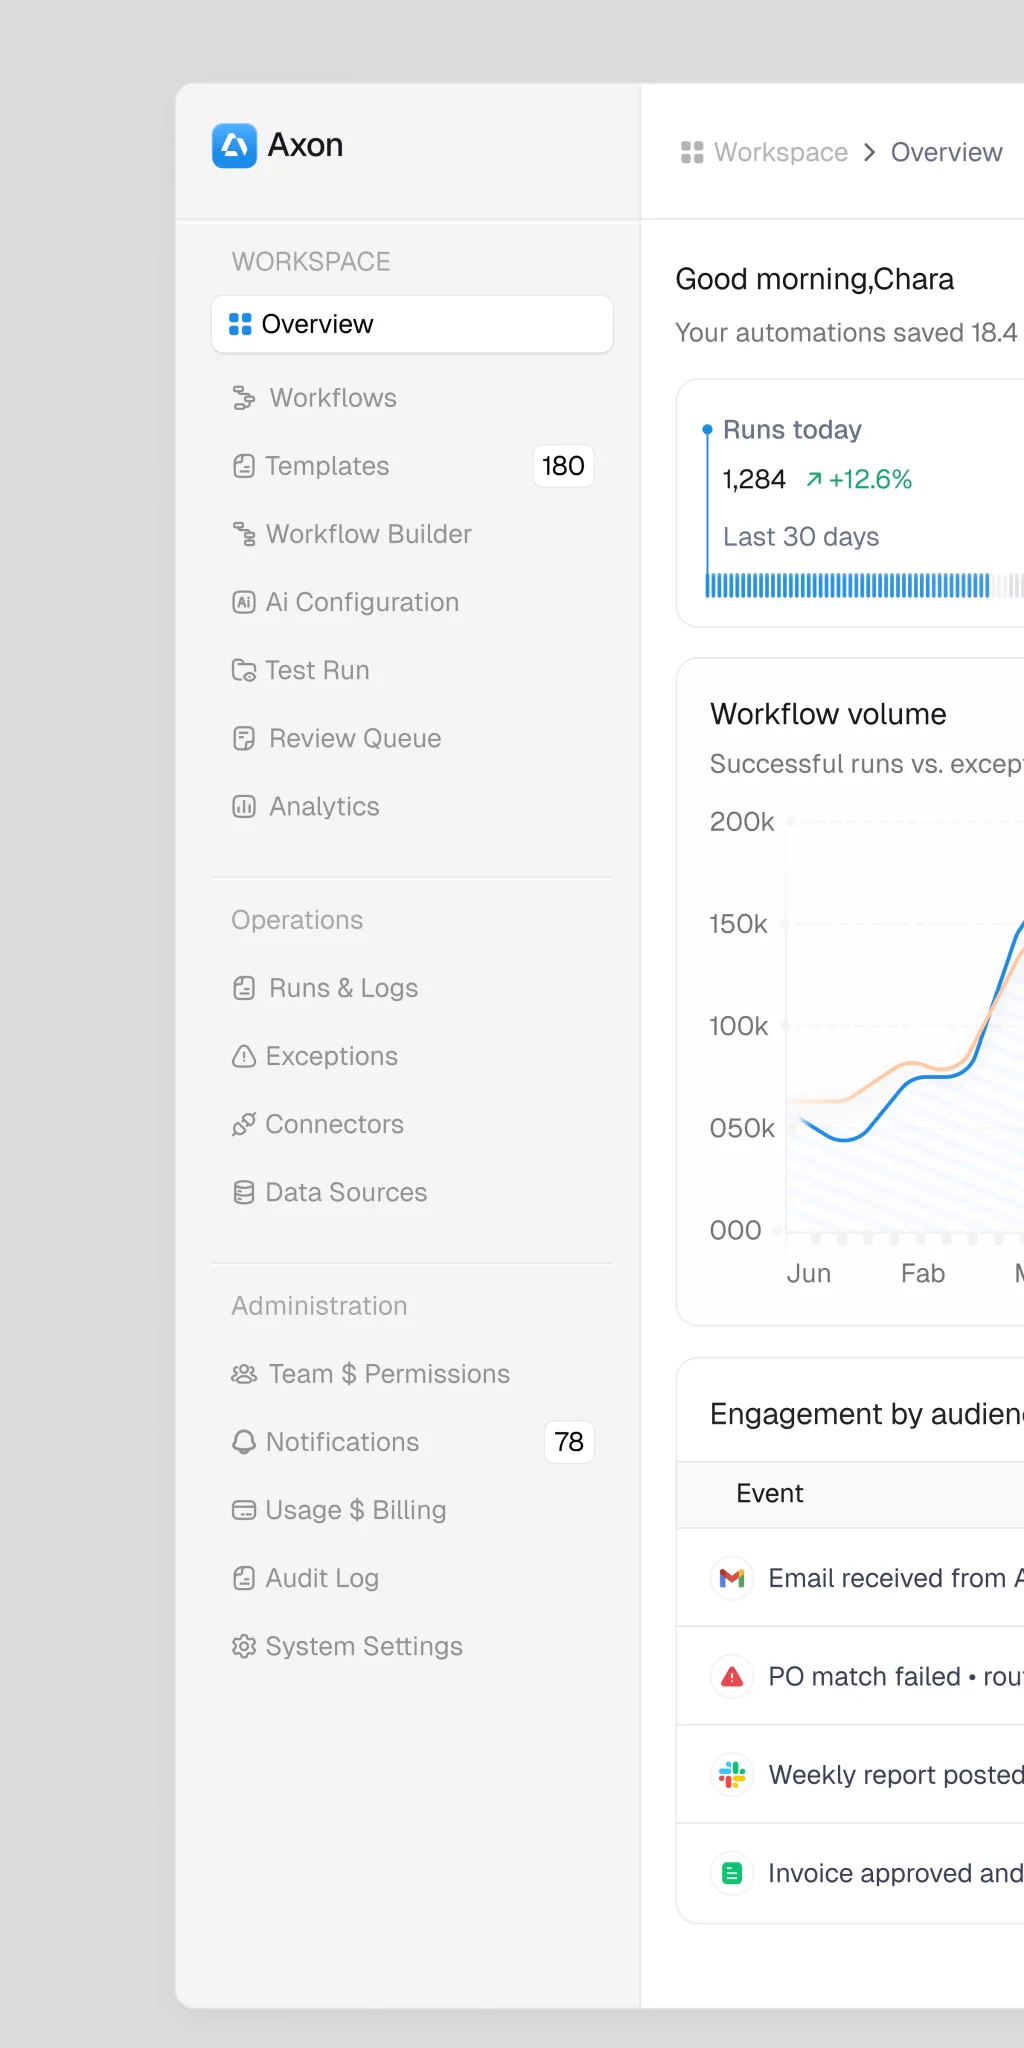Click the Runs today value 1,284

(754, 480)
